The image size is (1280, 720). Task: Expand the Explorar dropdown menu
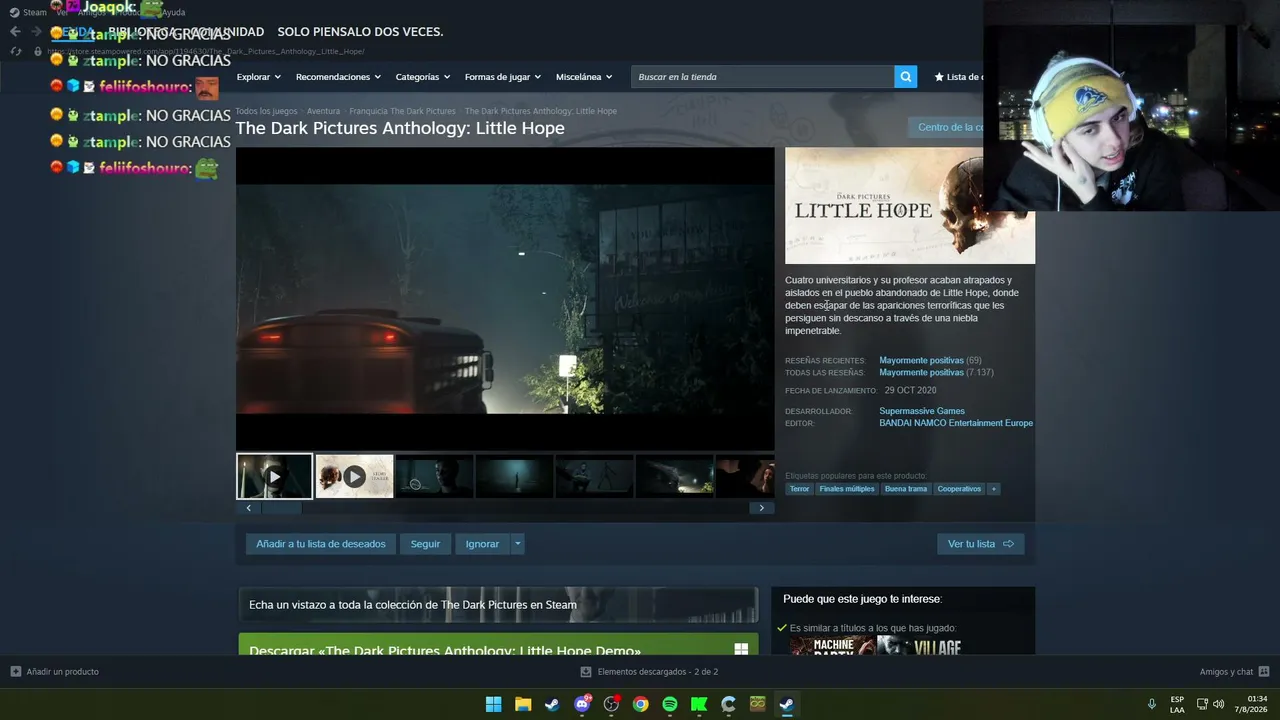pyautogui.click(x=259, y=77)
